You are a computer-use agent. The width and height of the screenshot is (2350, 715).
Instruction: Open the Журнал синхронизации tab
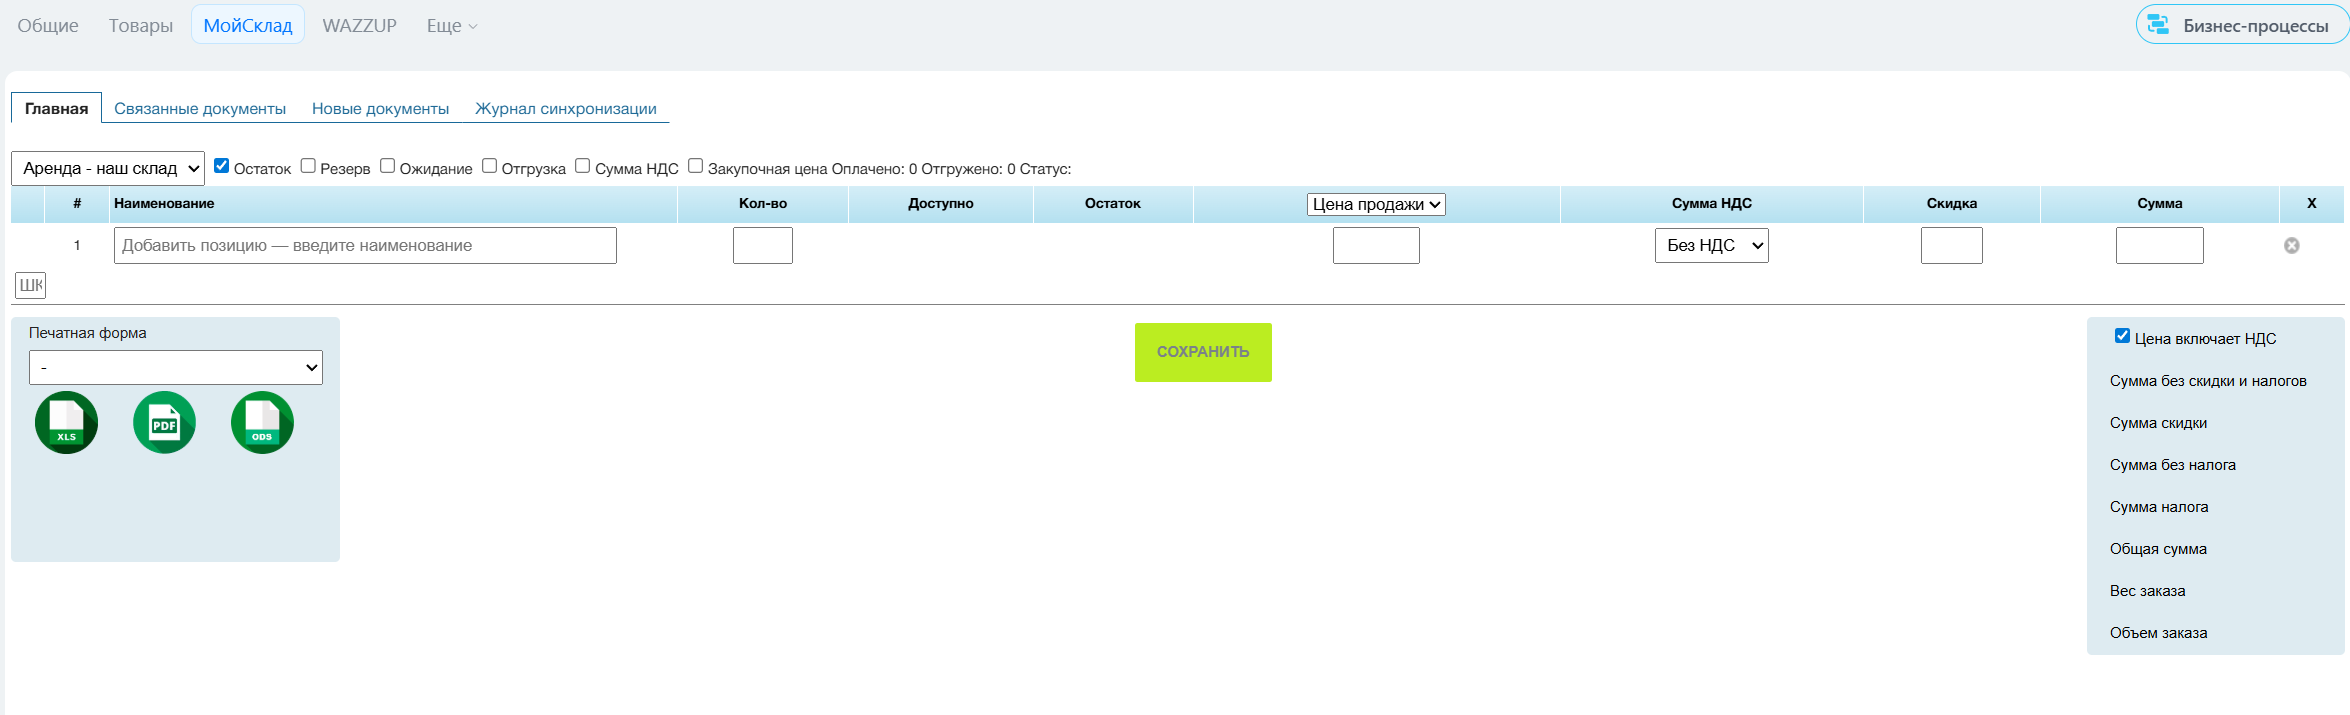(566, 108)
